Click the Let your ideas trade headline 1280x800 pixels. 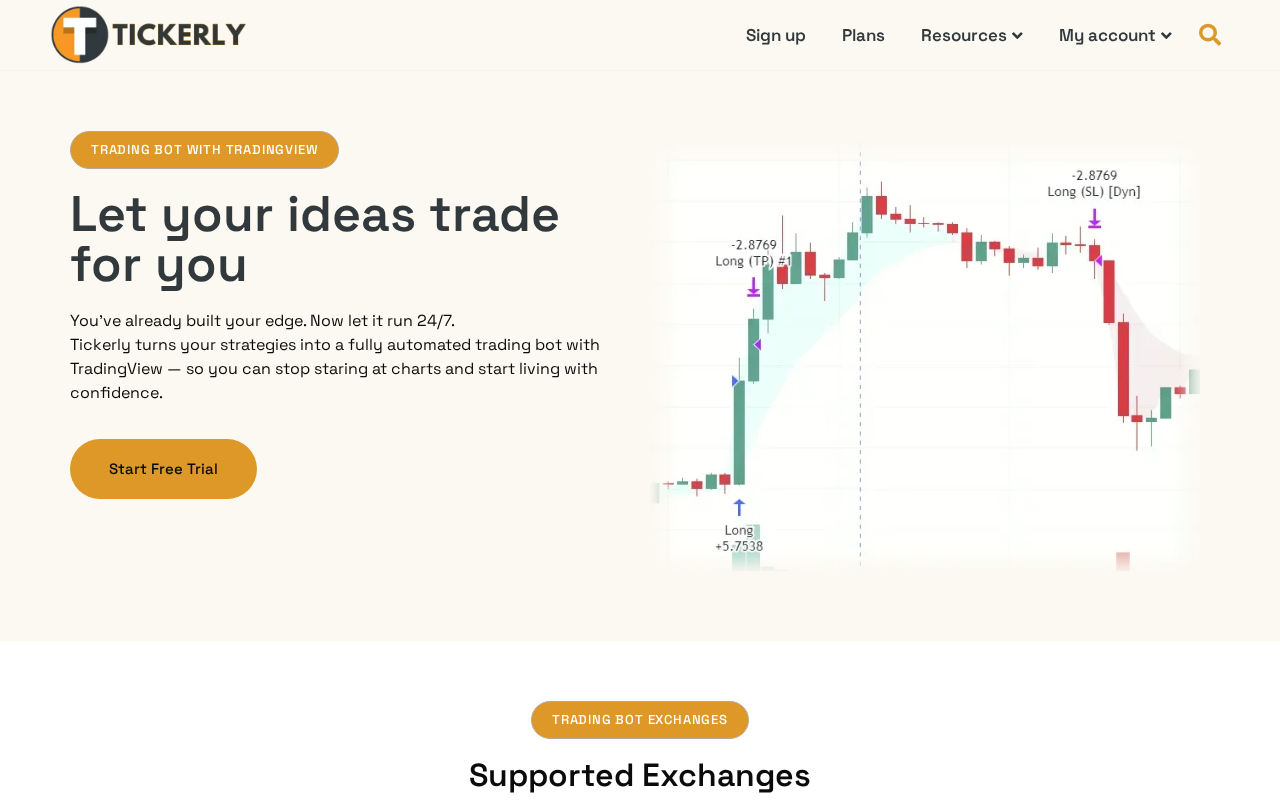click(x=315, y=239)
